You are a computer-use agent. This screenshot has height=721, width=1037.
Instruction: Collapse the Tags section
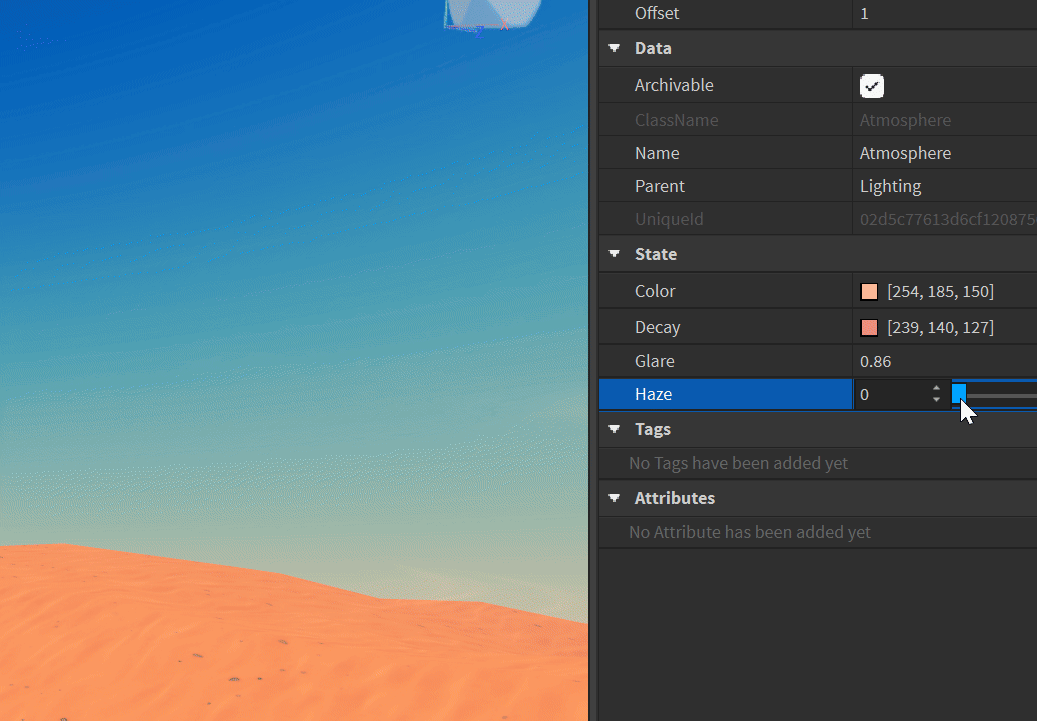(614, 429)
